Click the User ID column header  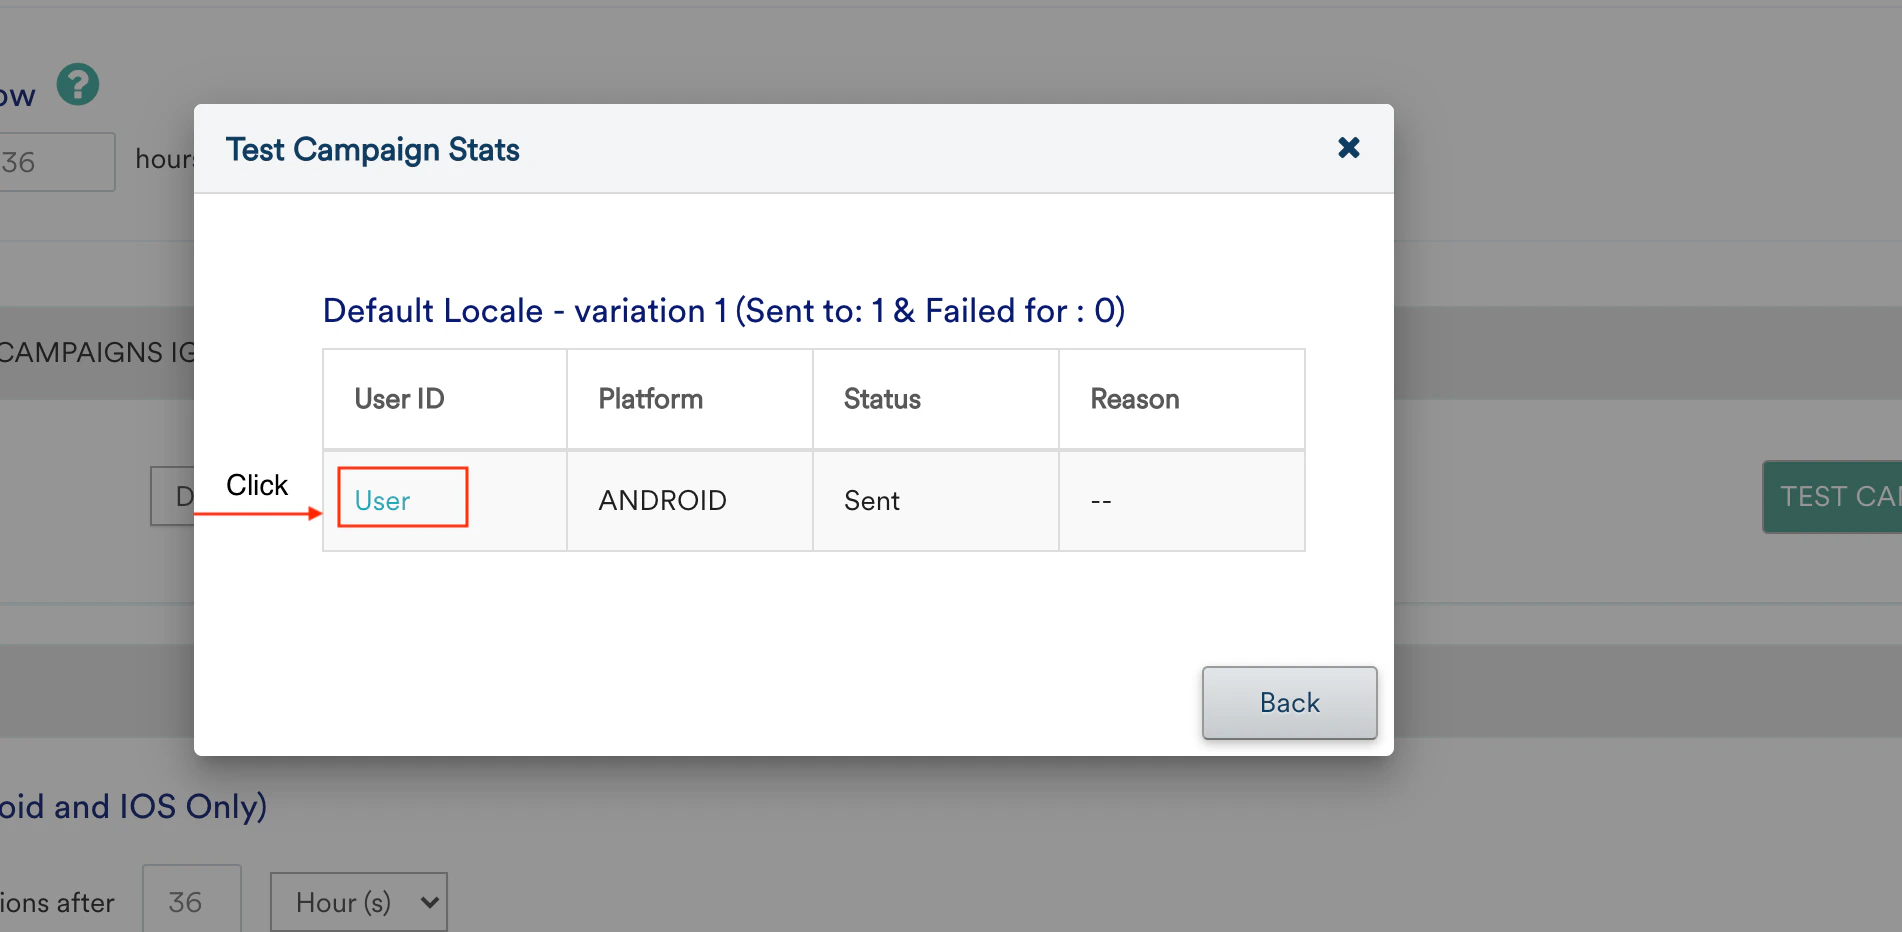click(400, 399)
